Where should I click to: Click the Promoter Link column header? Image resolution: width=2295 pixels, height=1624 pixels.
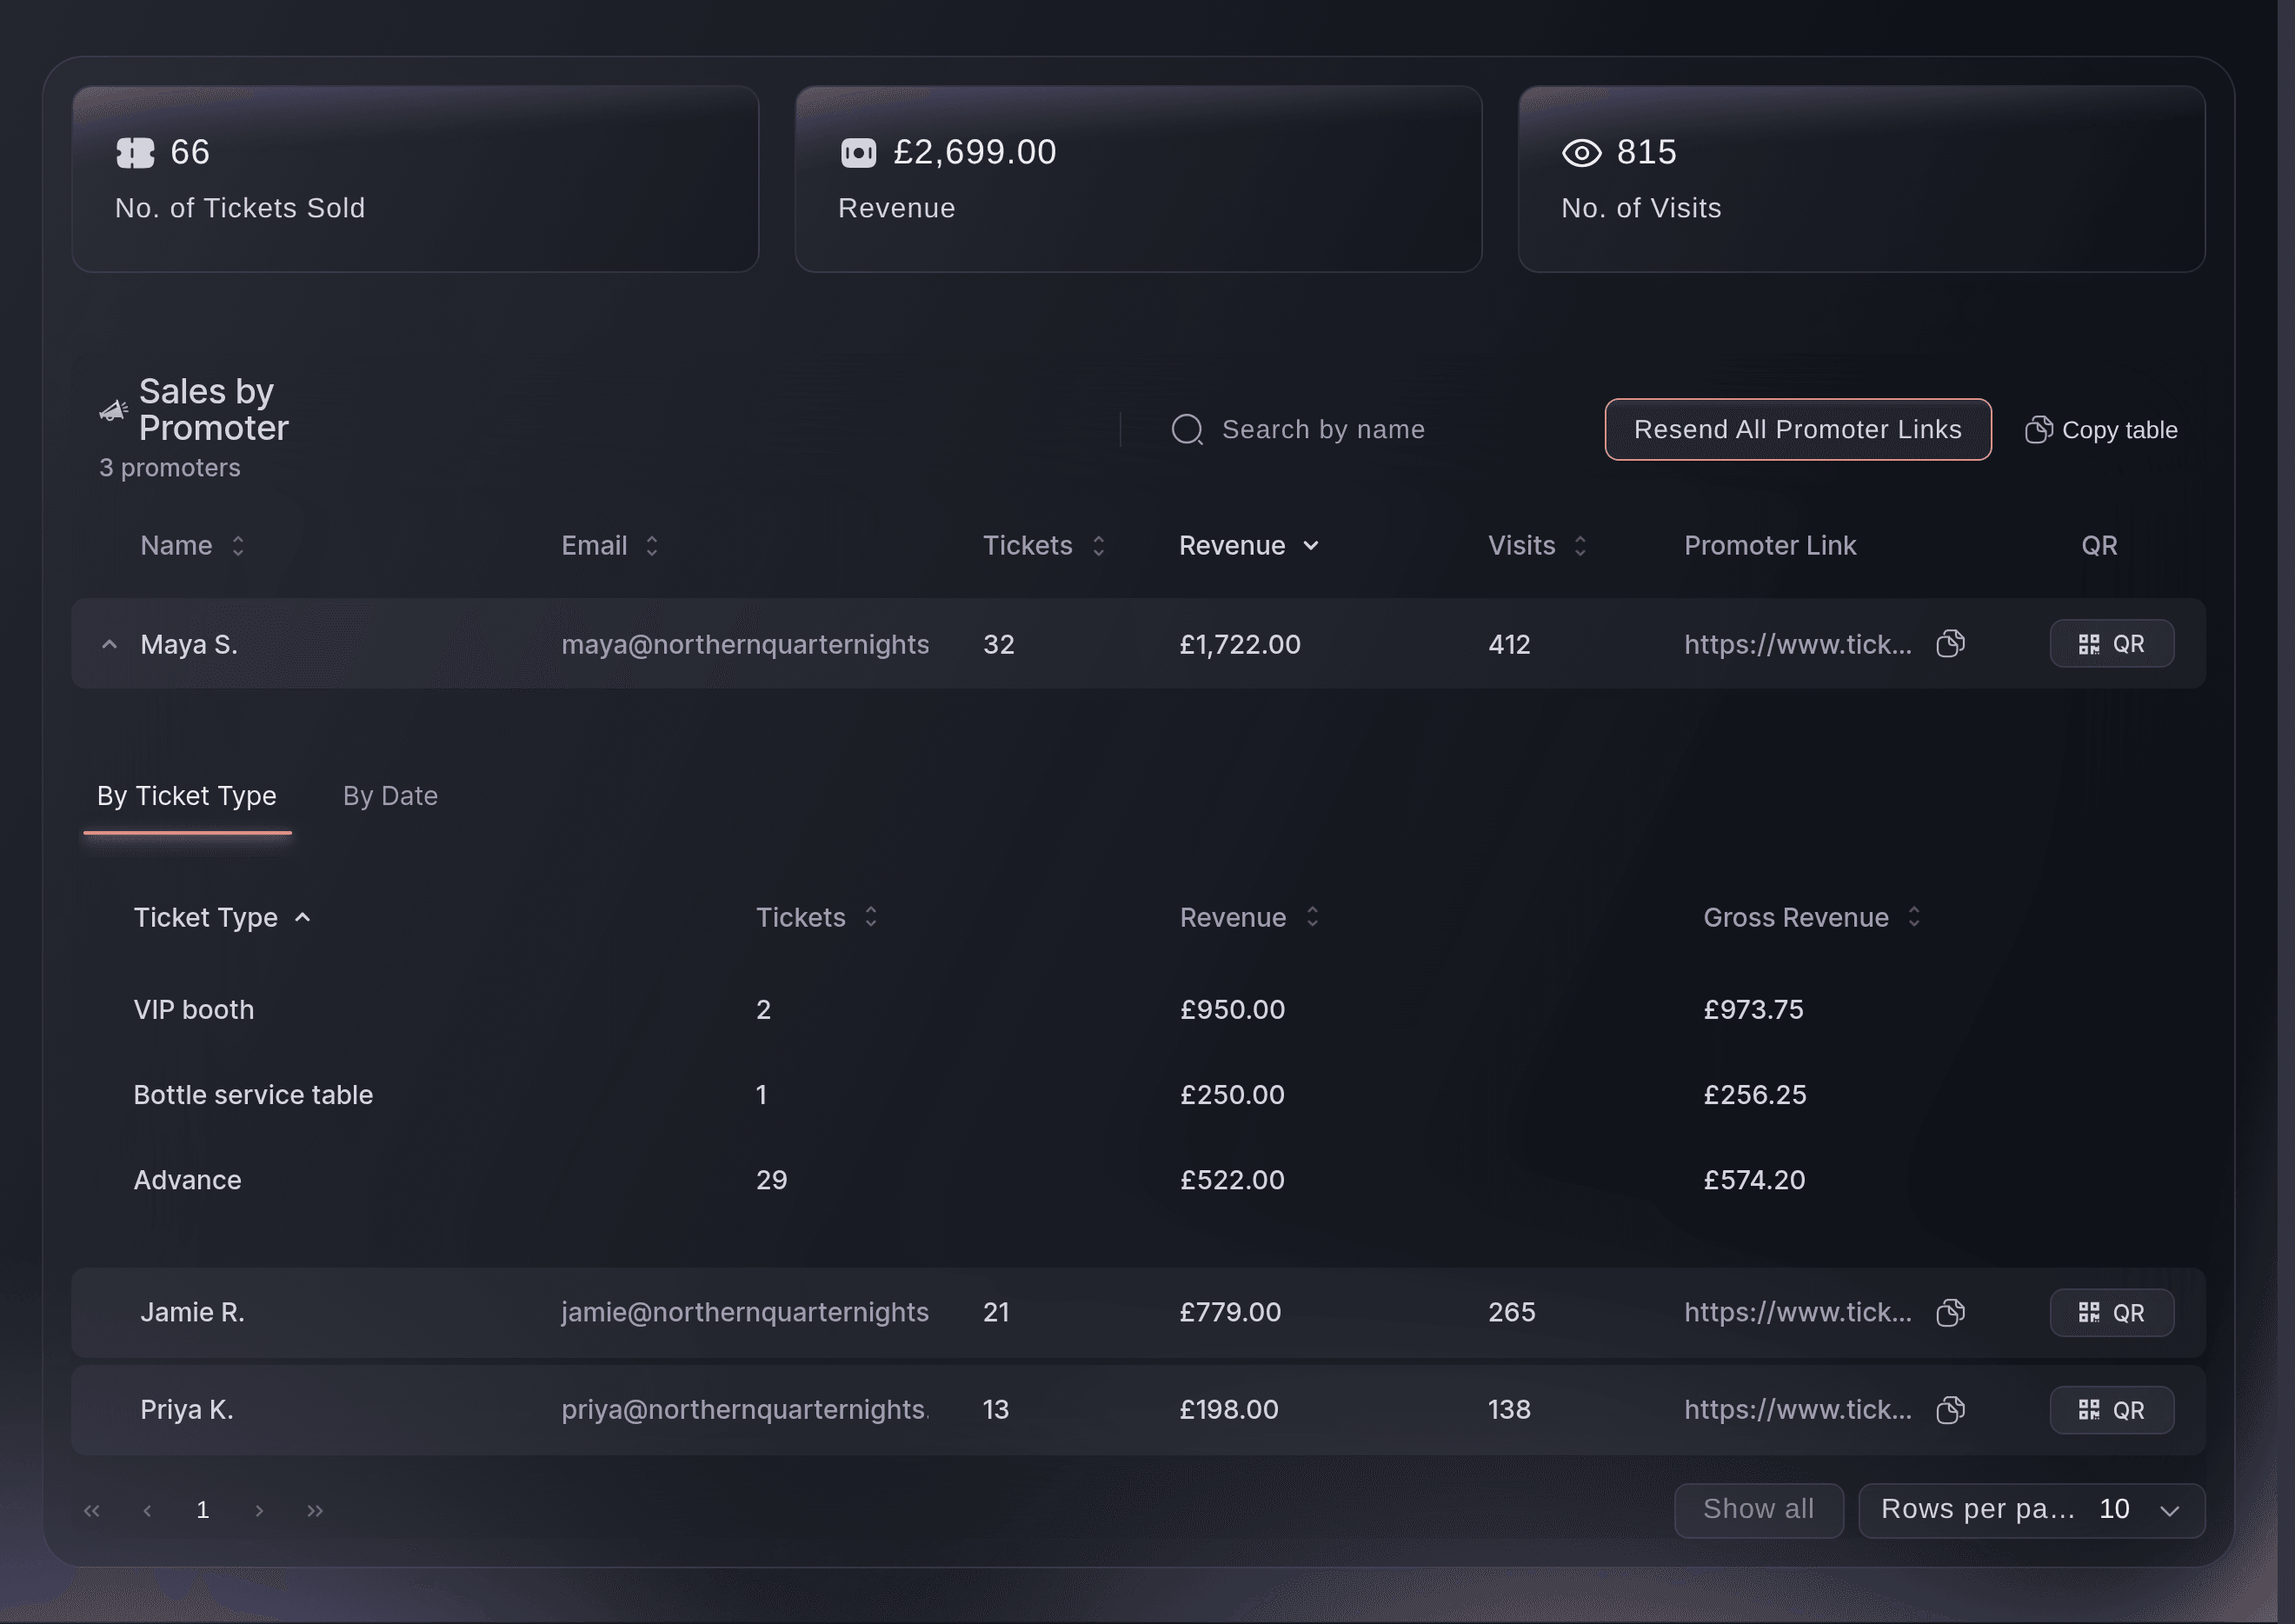click(1770, 546)
